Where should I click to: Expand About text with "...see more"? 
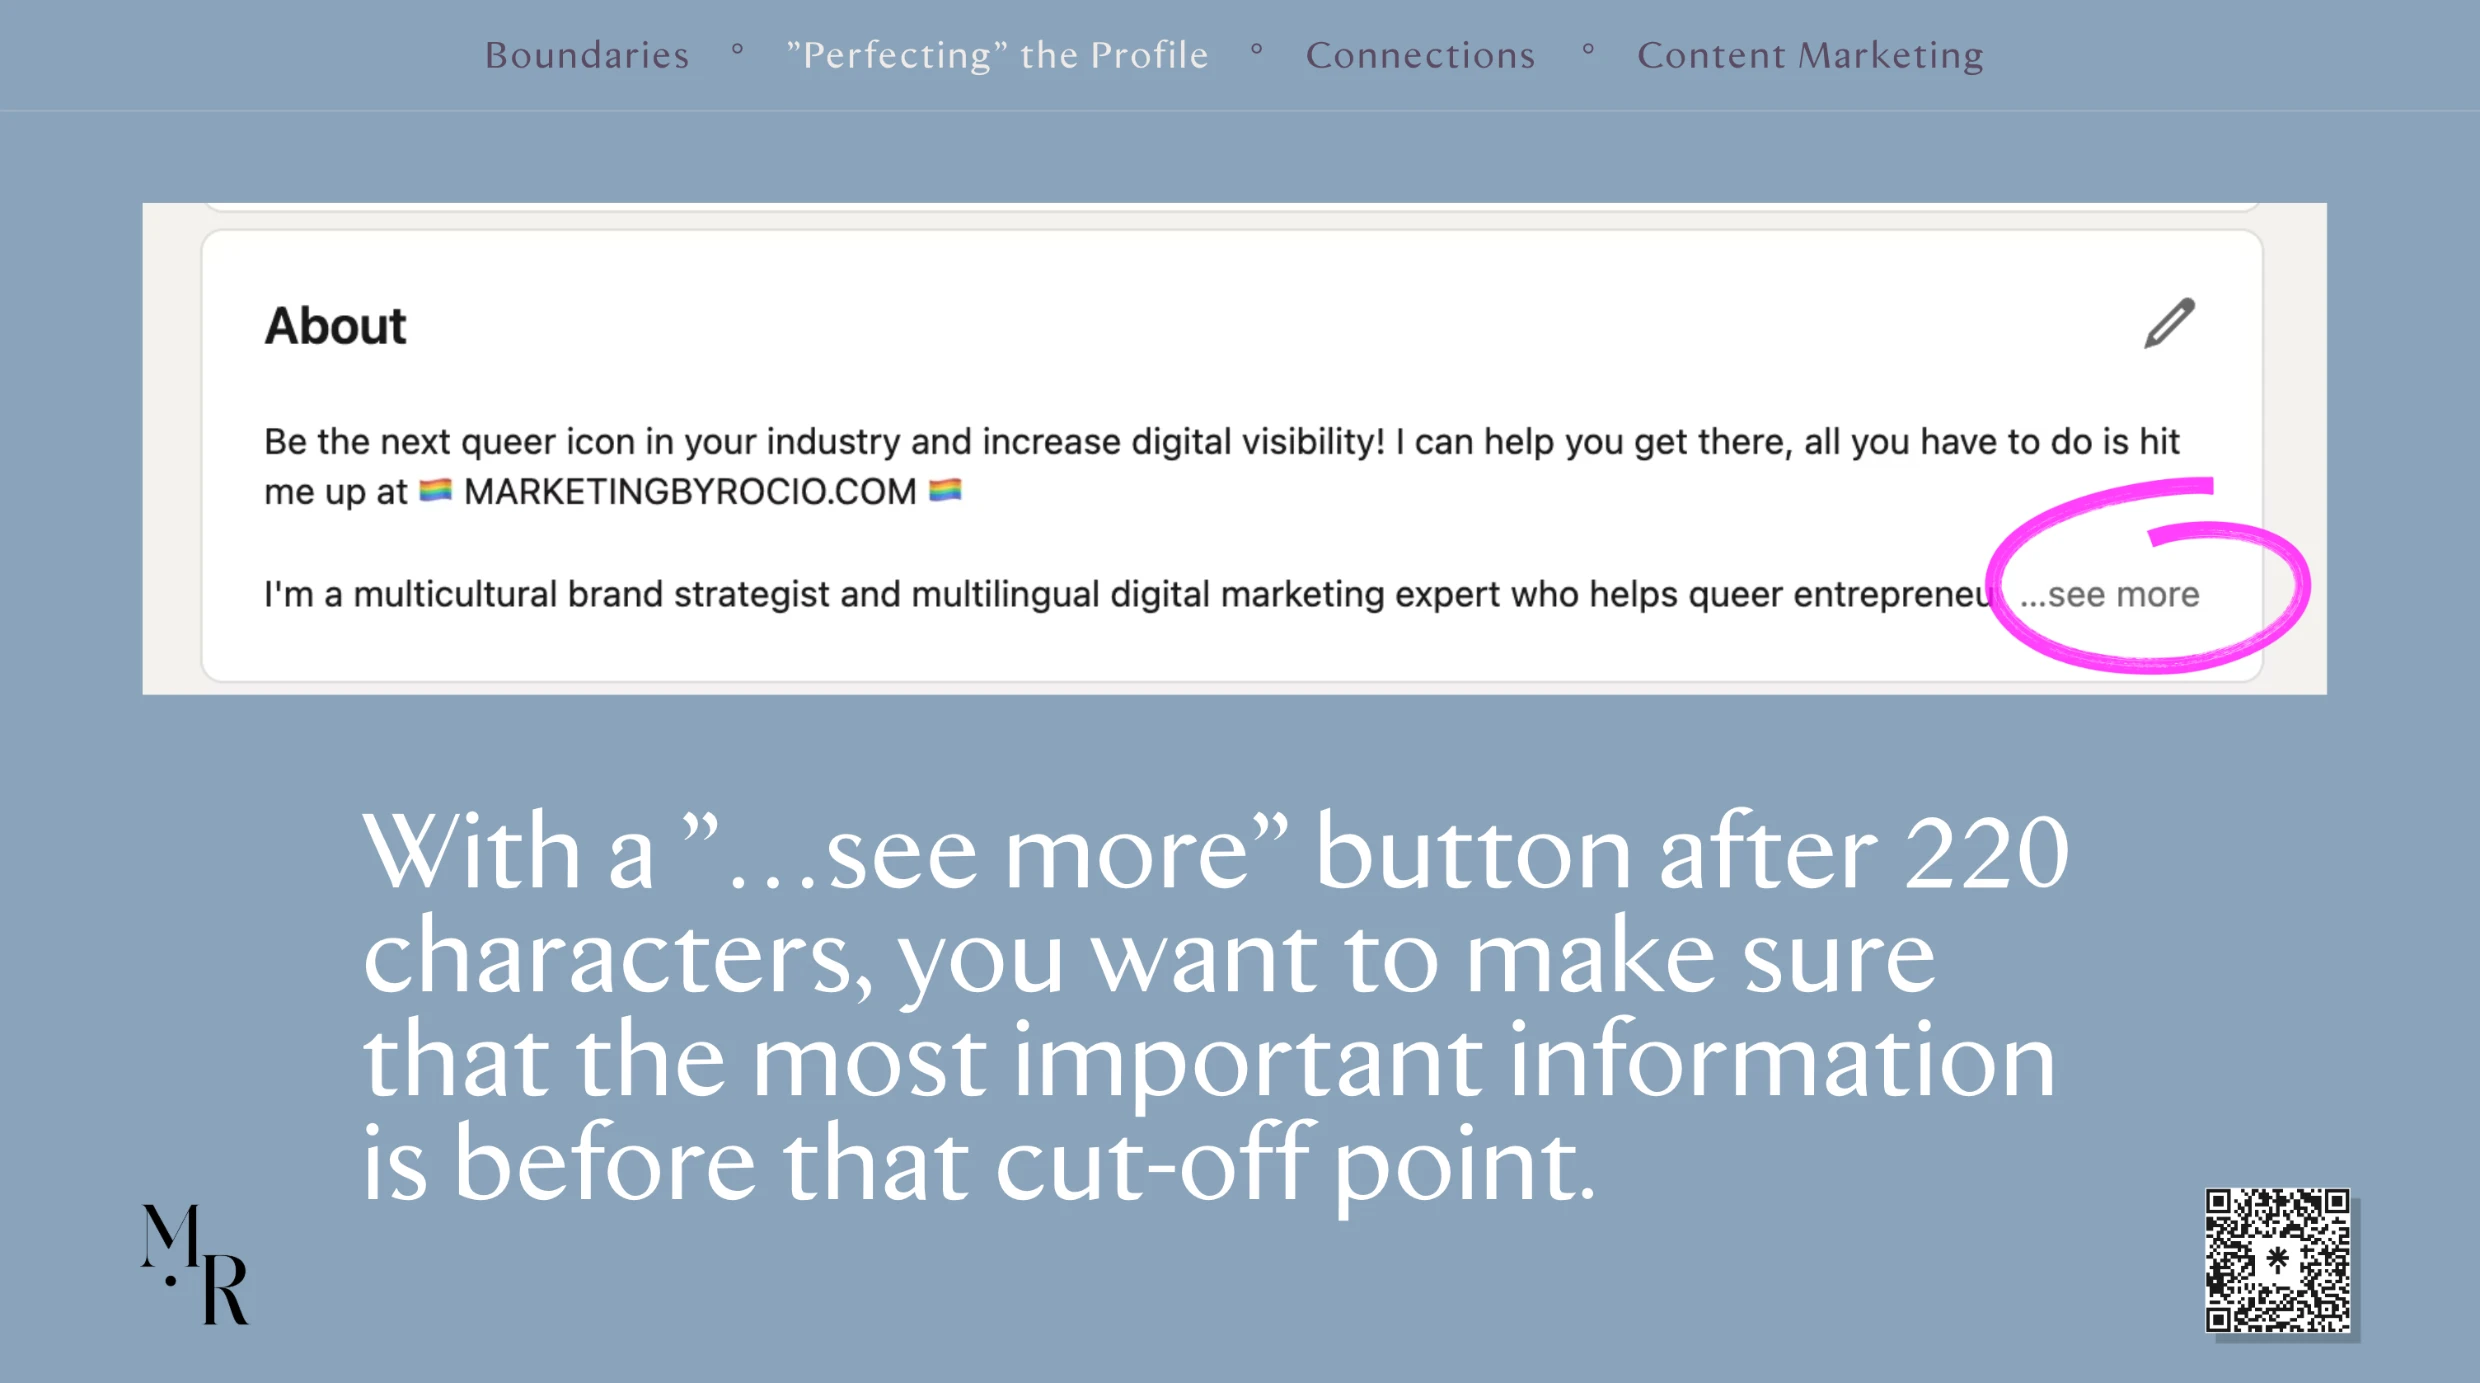pyautogui.click(x=2110, y=595)
